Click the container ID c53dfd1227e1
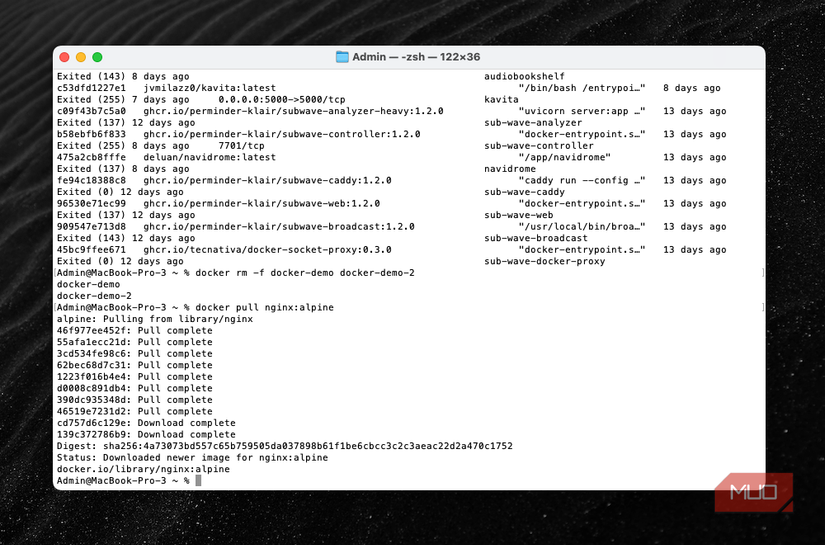Screen dimensions: 825x545 point(92,88)
